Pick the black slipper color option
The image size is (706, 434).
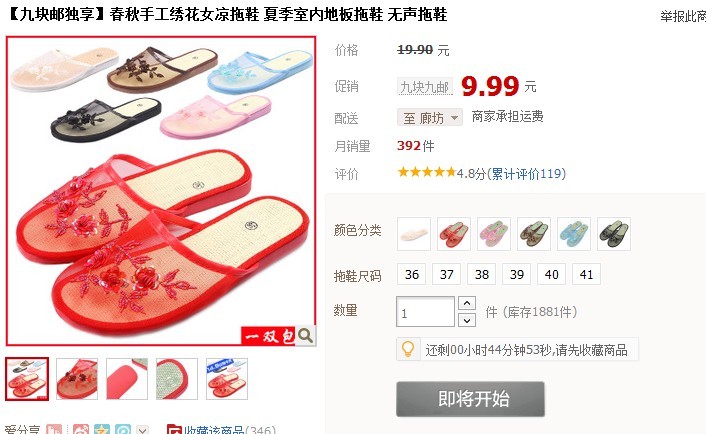(614, 234)
